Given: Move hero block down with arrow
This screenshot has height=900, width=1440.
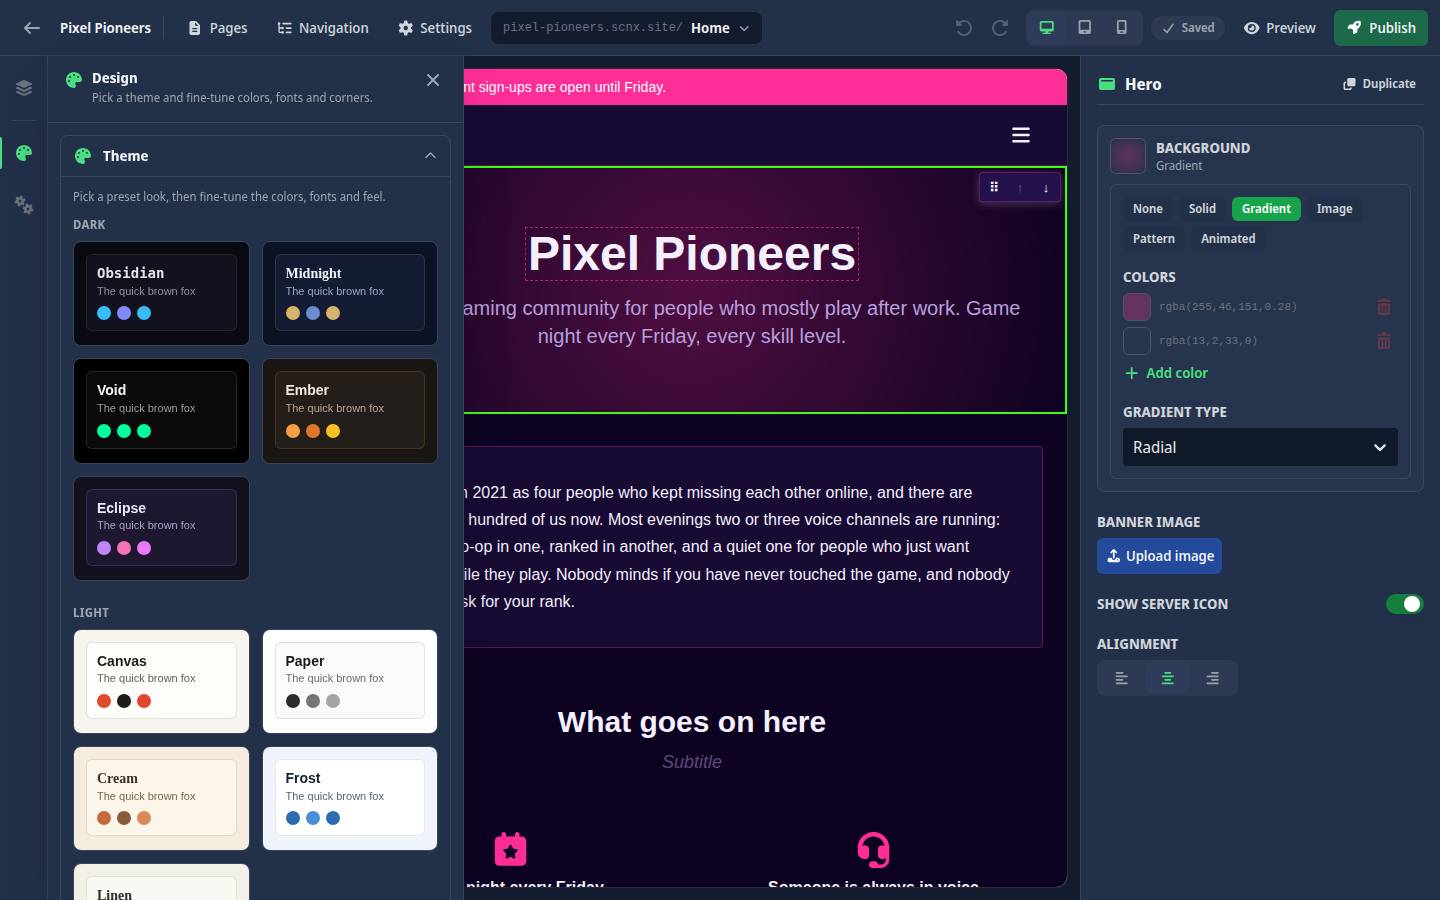Looking at the screenshot, I should (x=1046, y=188).
